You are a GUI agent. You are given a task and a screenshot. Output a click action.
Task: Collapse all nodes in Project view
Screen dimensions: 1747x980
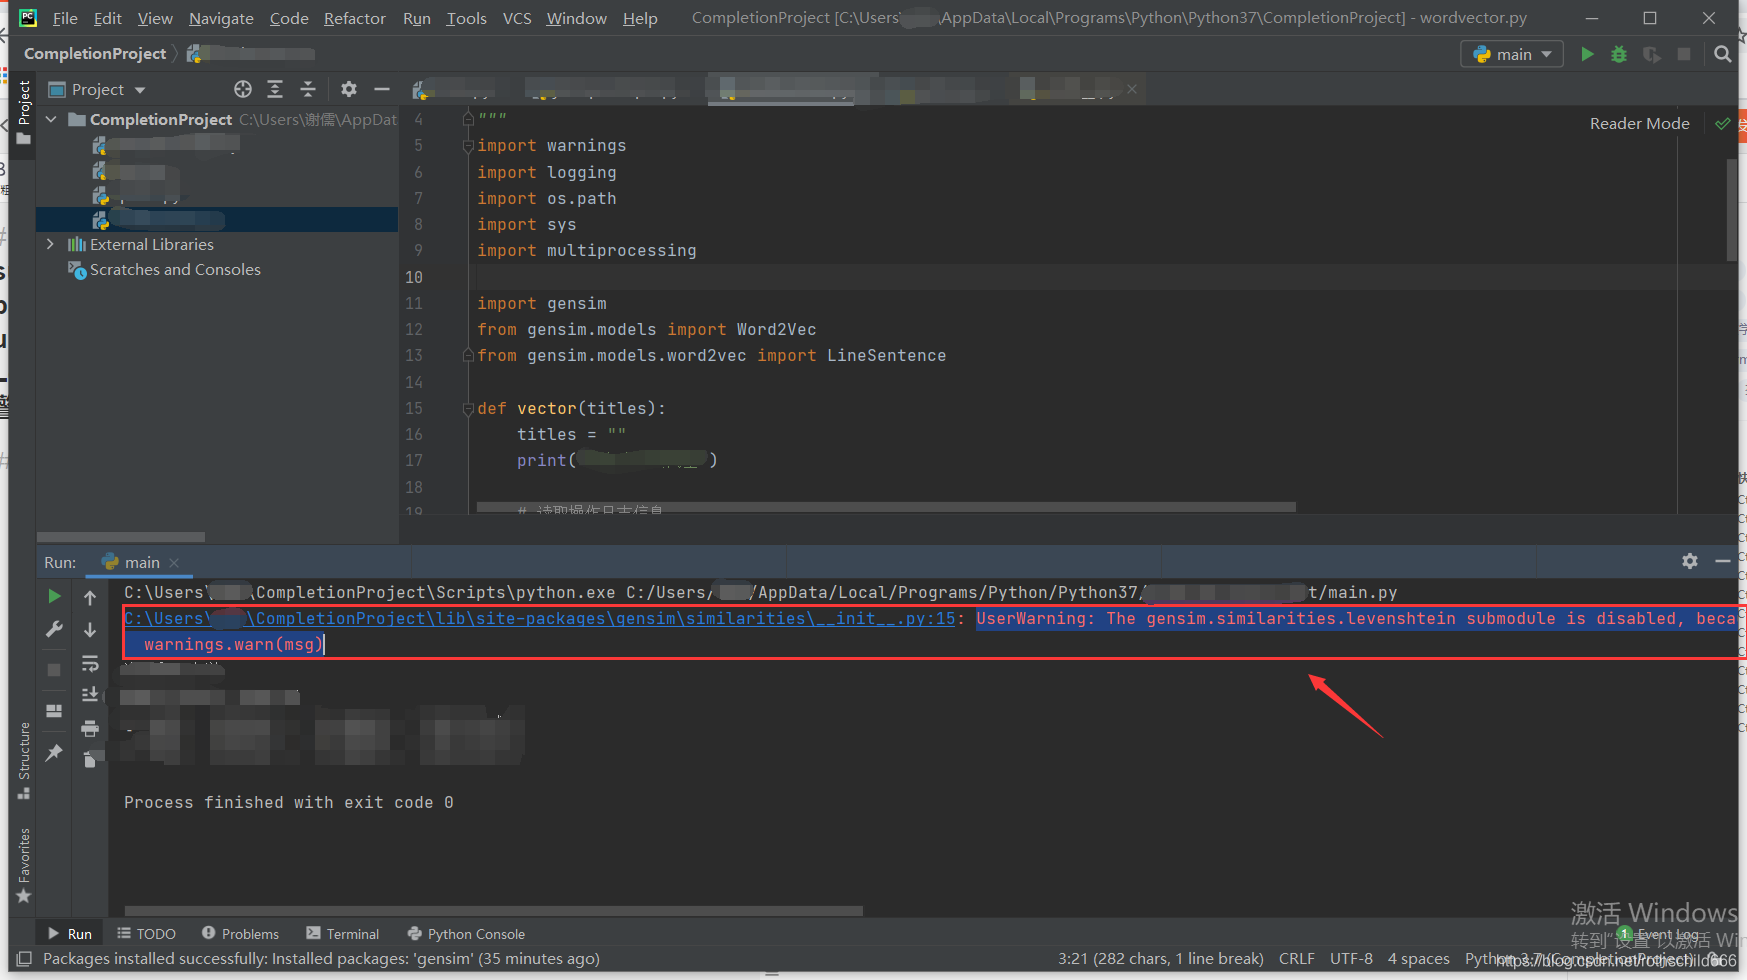(308, 89)
